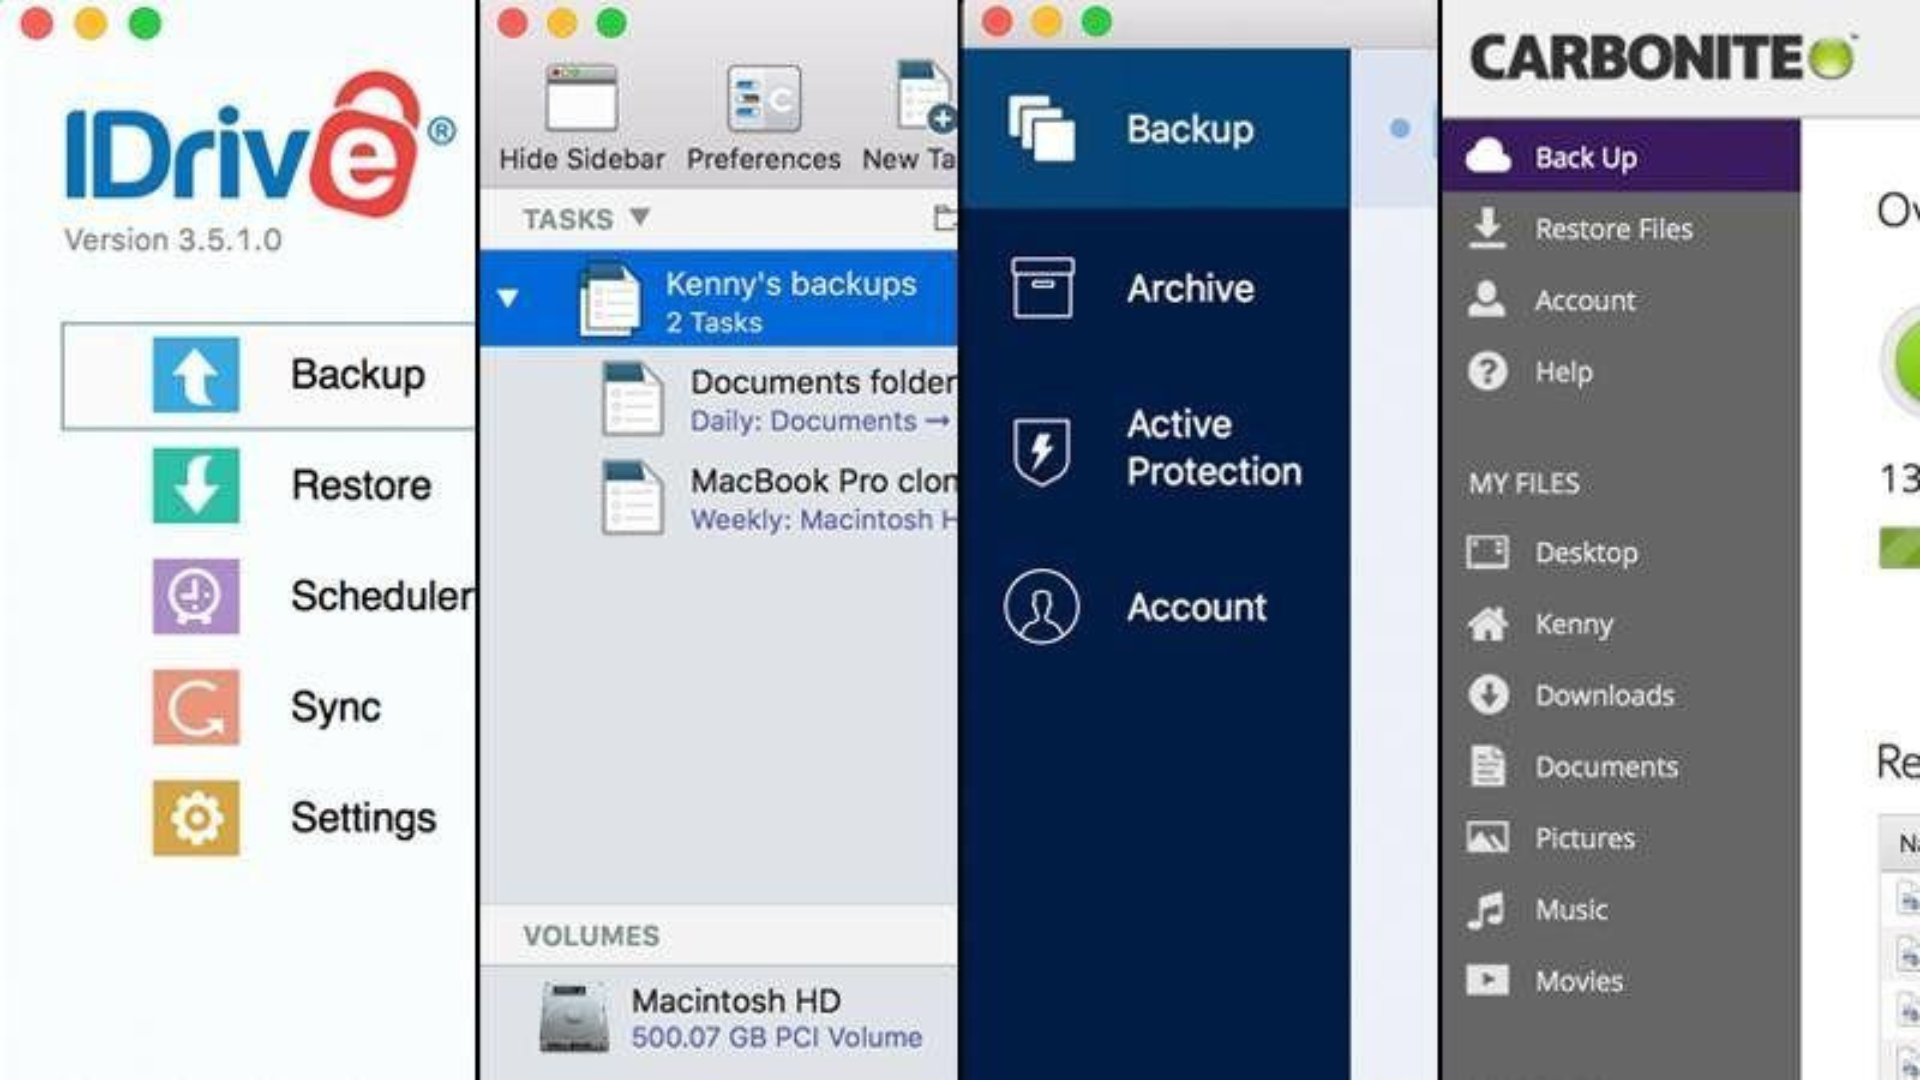This screenshot has width=1920, height=1080.
Task: Click the new group folder icon beside TASKS
Action: coord(944,217)
